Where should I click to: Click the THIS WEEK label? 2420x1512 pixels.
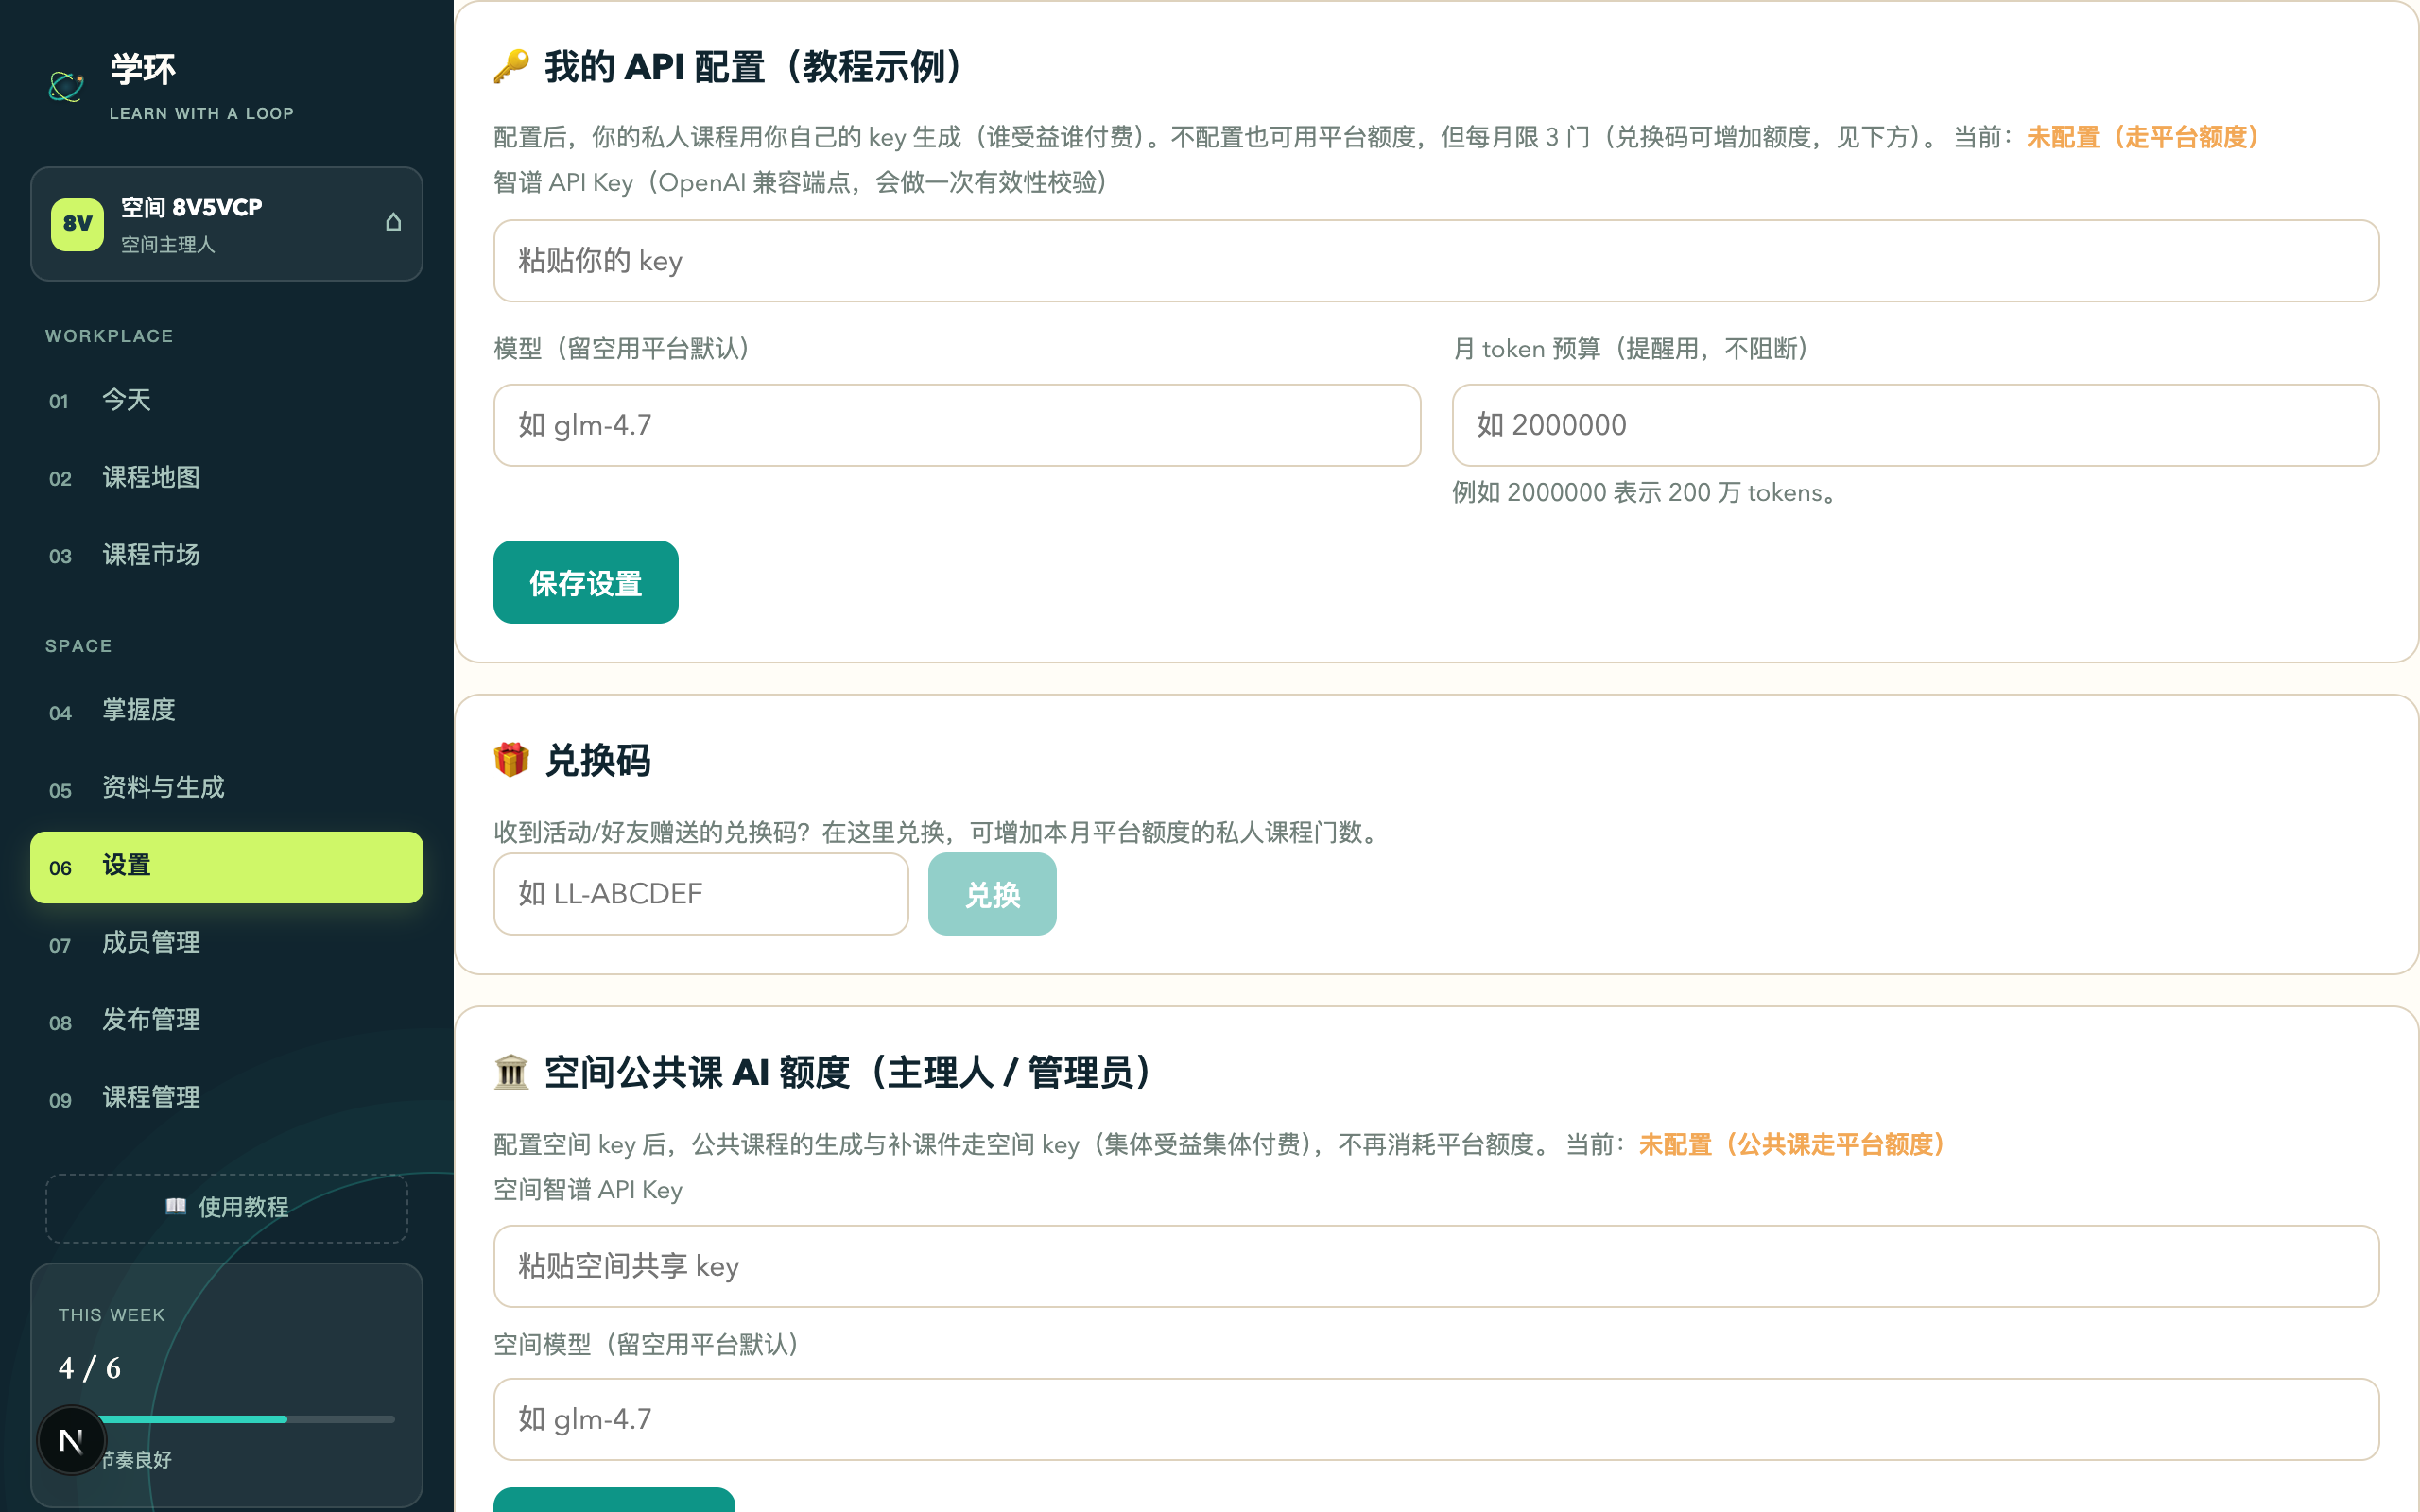tap(112, 1315)
